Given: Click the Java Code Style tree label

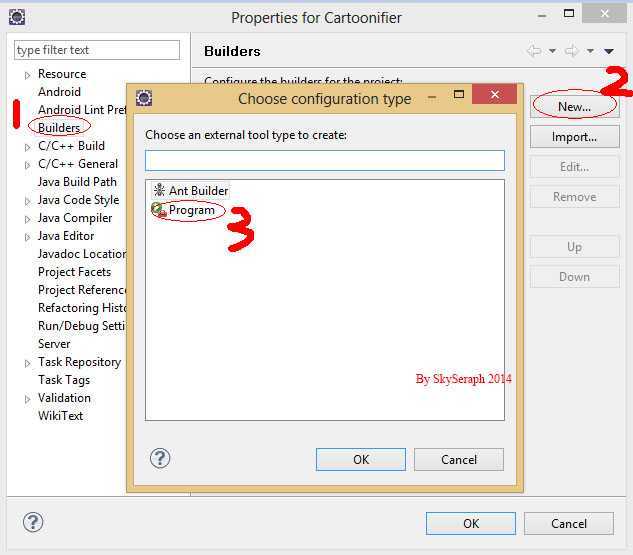Looking at the screenshot, I should click(x=79, y=200).
